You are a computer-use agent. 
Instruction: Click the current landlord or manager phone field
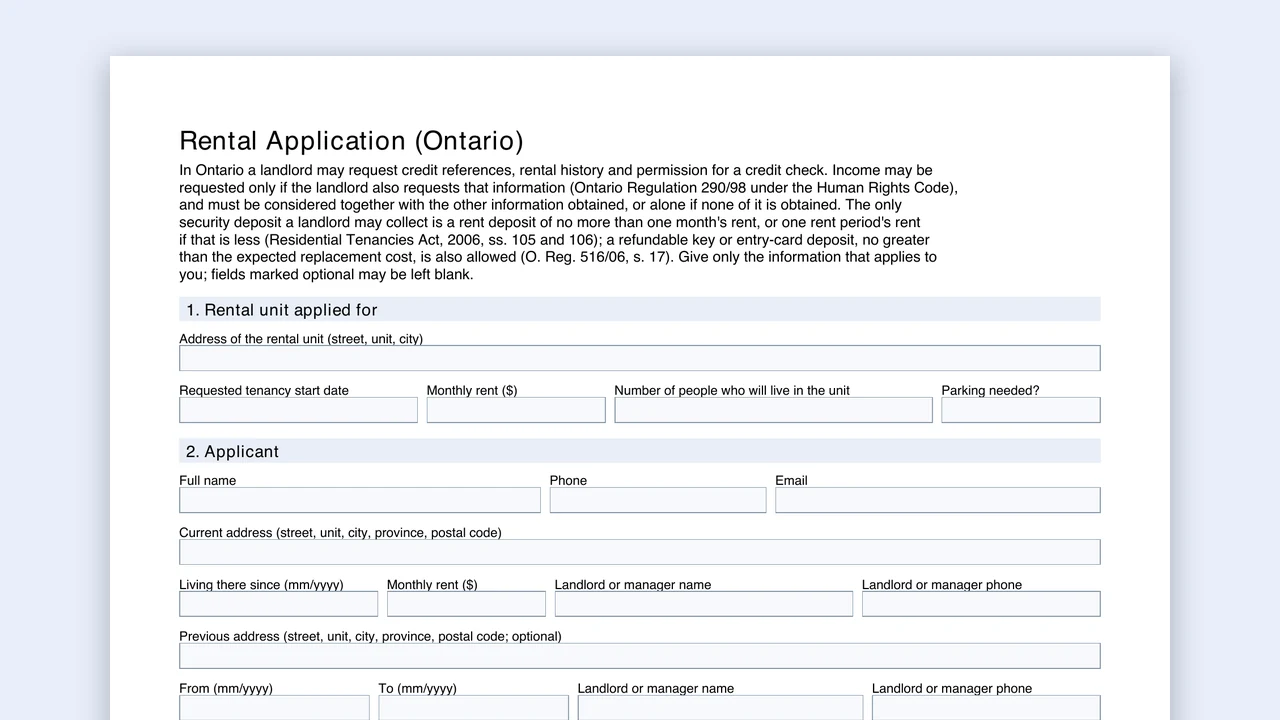(x=981, y=604)
